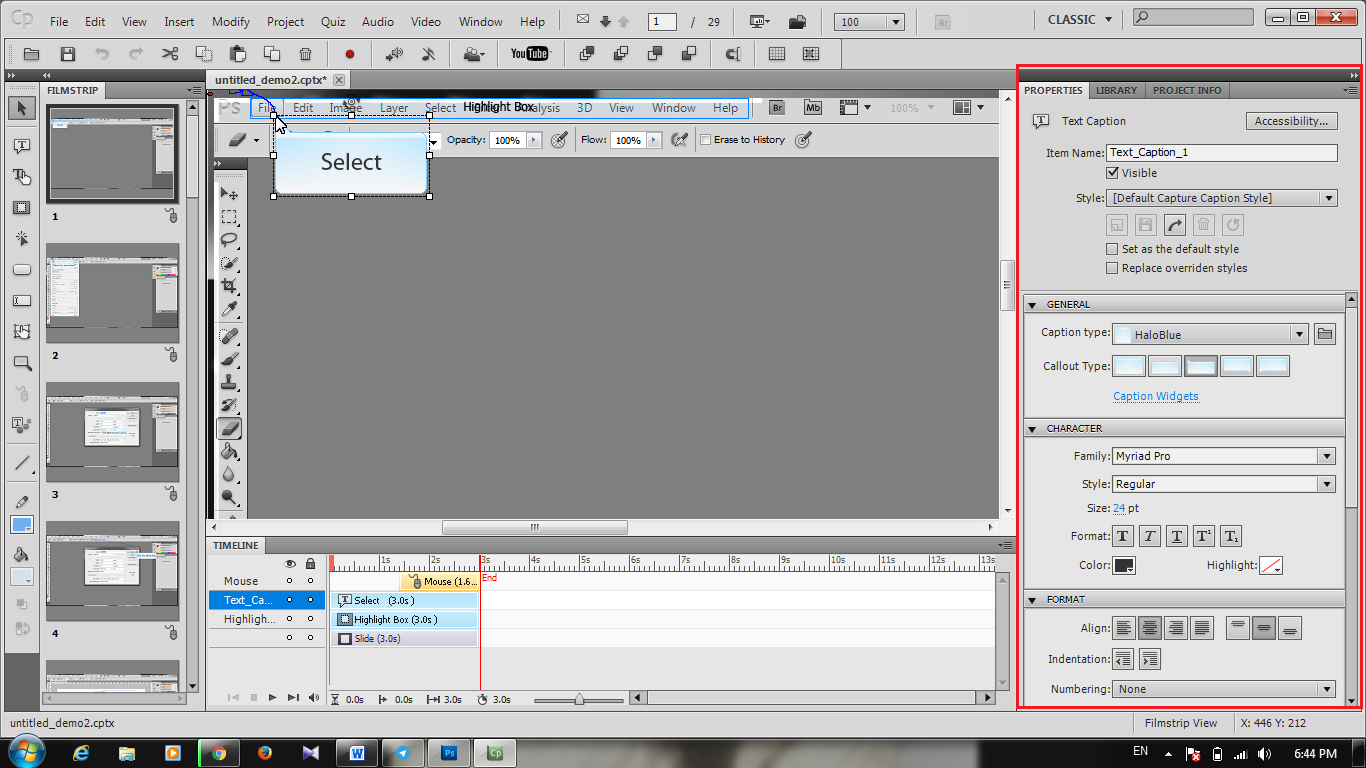Open the Caption Widgets link
This screenshot has width=1366, height=768.
click(x=1155, y=396)
